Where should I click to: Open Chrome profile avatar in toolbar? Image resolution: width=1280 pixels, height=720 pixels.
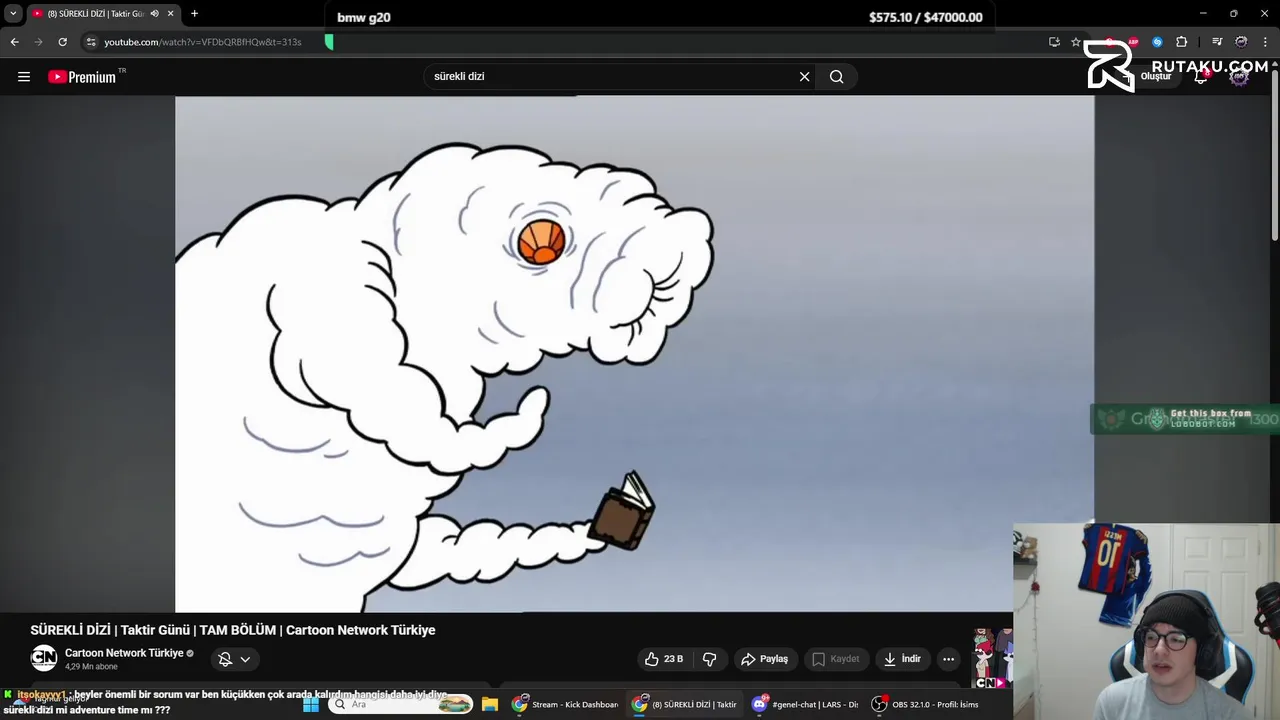click(1241, 42)
